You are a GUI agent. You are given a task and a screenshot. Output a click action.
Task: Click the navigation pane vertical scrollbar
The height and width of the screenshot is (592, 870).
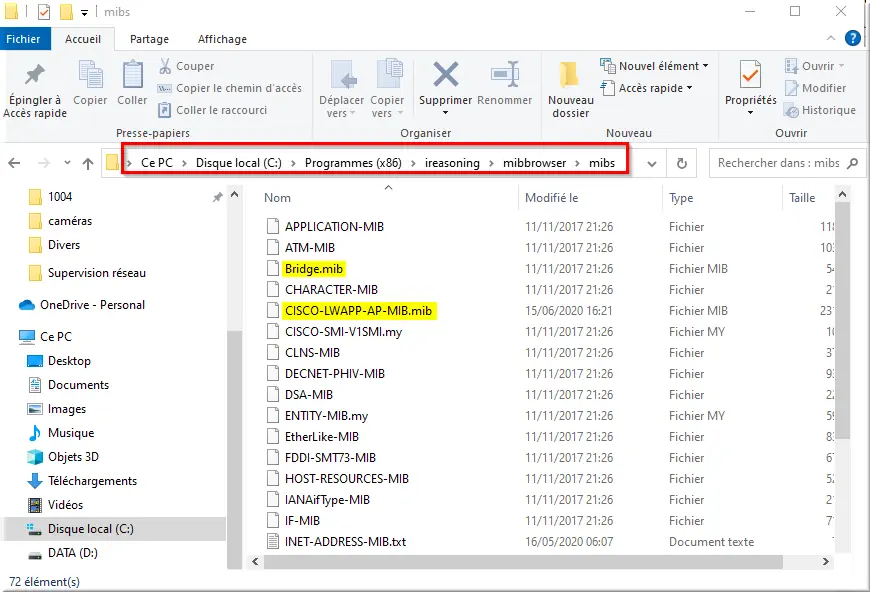click(x=234, y=449)
